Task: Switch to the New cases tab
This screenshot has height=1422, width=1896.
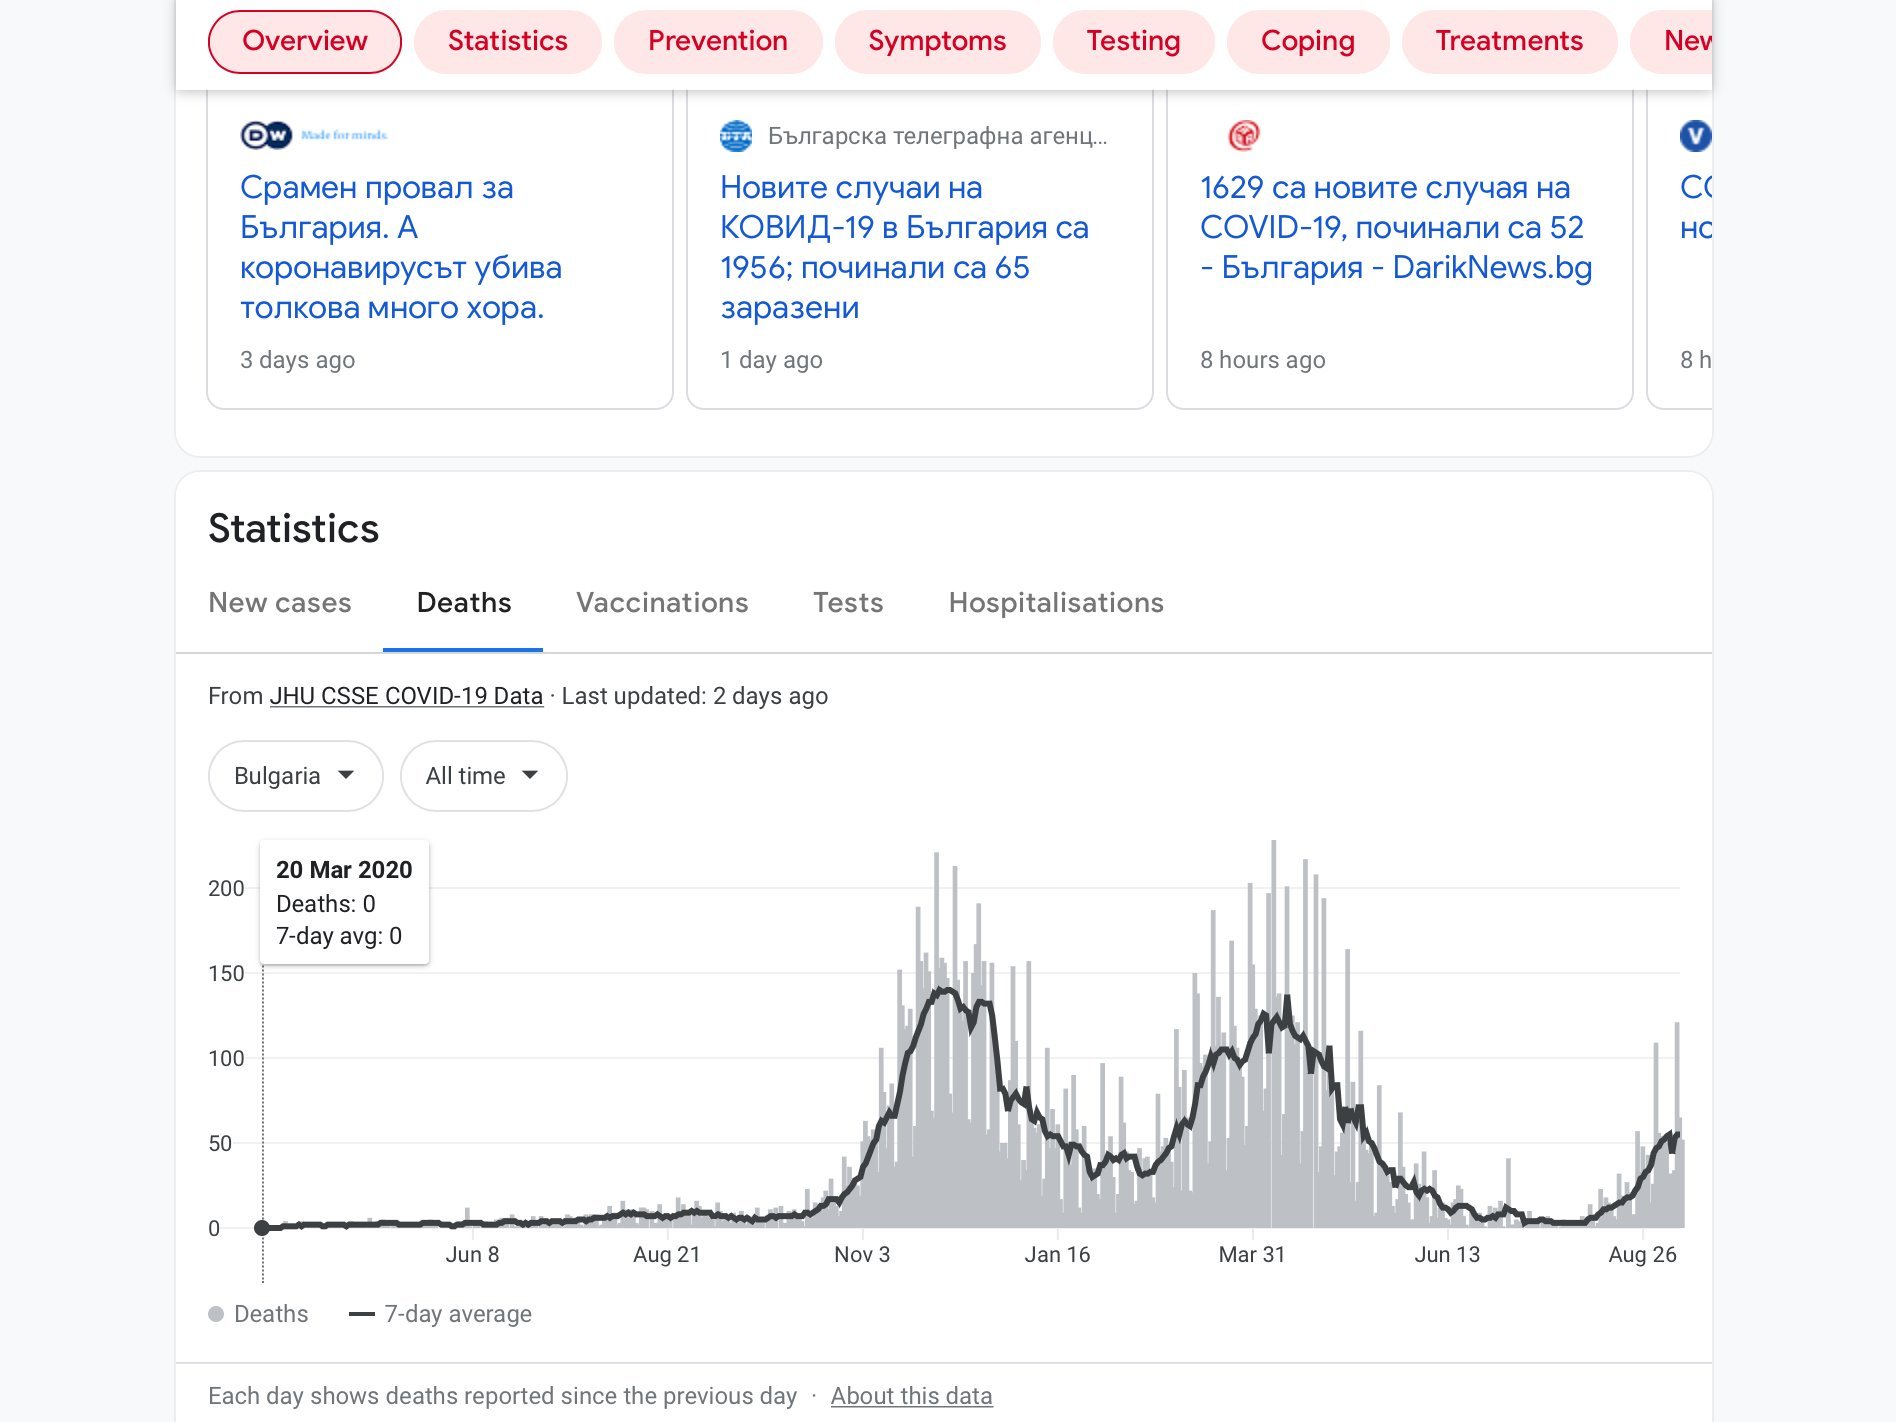Action: (x=280, y=603)
